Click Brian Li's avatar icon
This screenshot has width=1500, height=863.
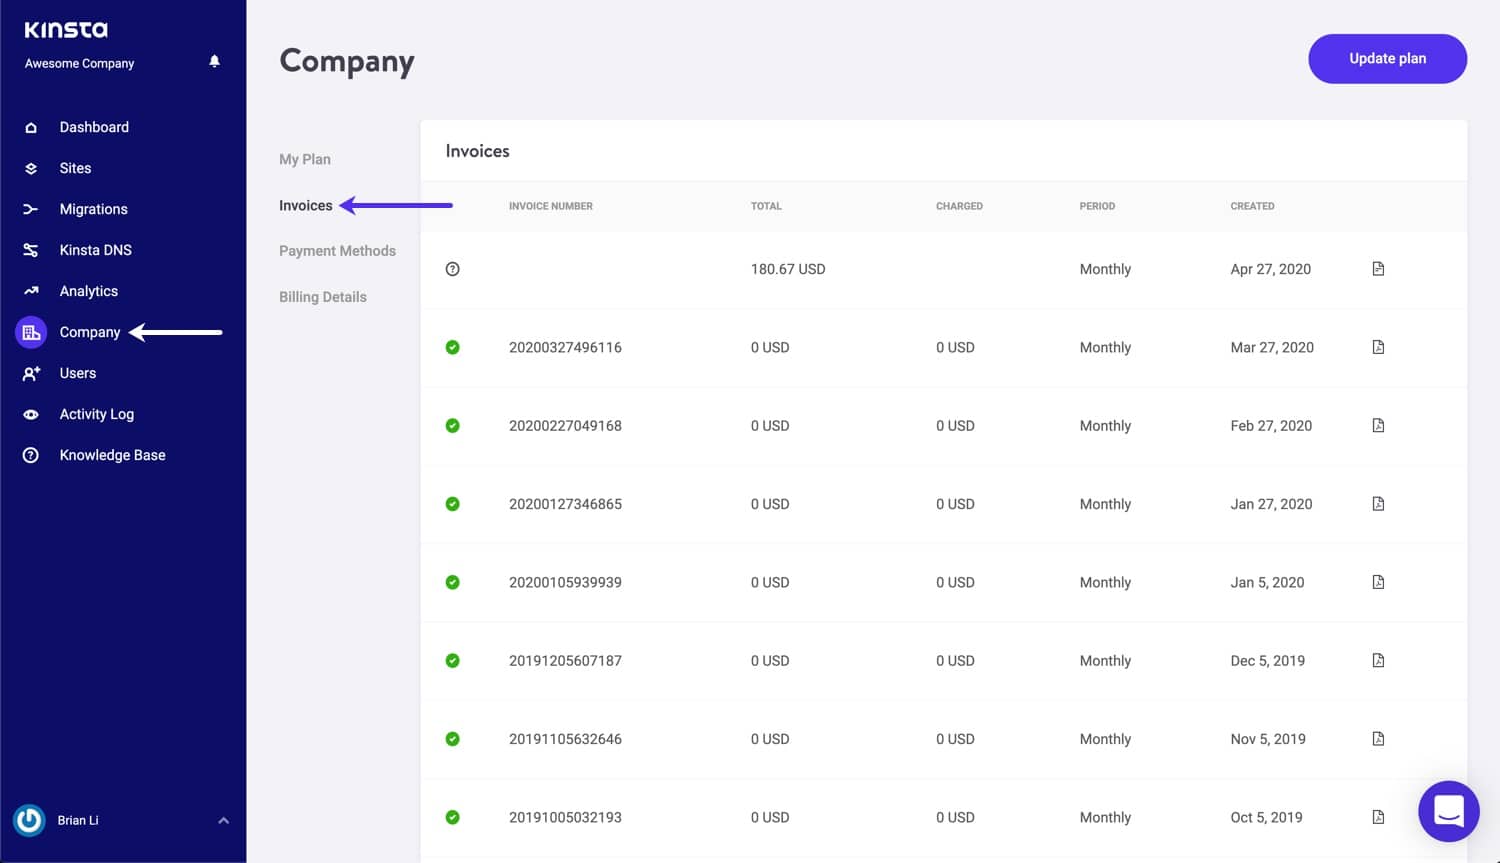[29, 821]
